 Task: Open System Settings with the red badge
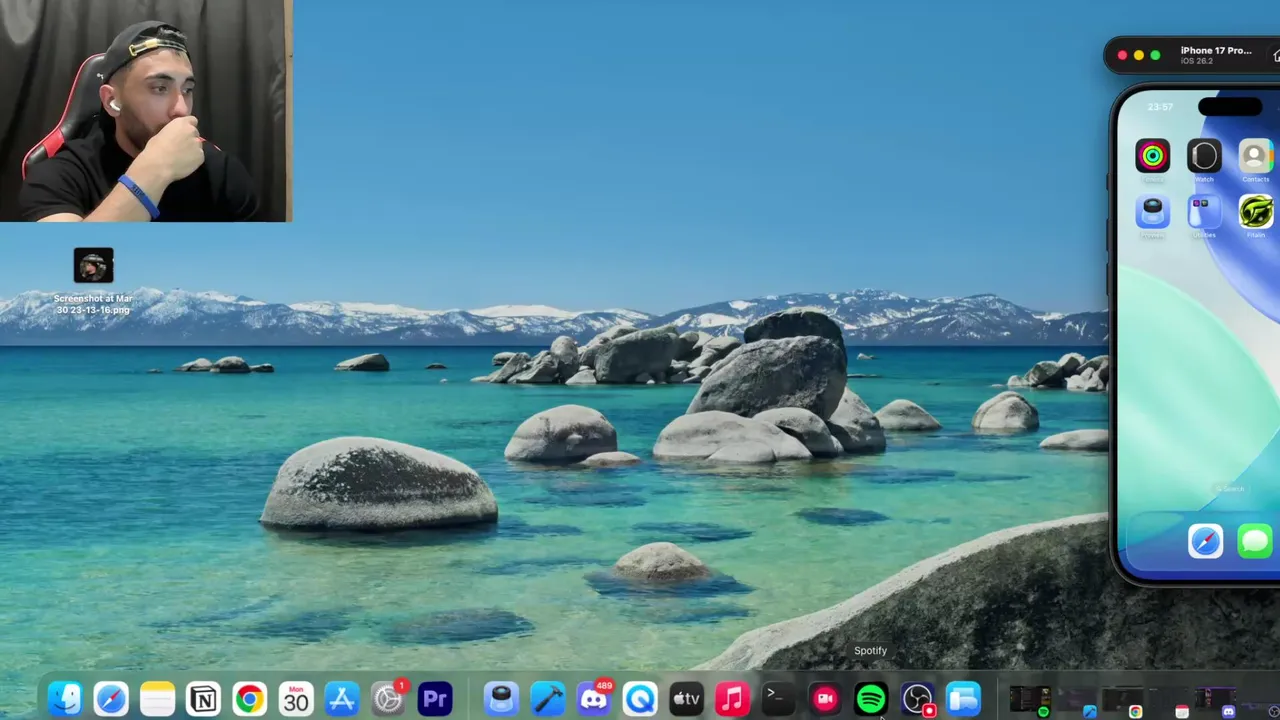388,699
